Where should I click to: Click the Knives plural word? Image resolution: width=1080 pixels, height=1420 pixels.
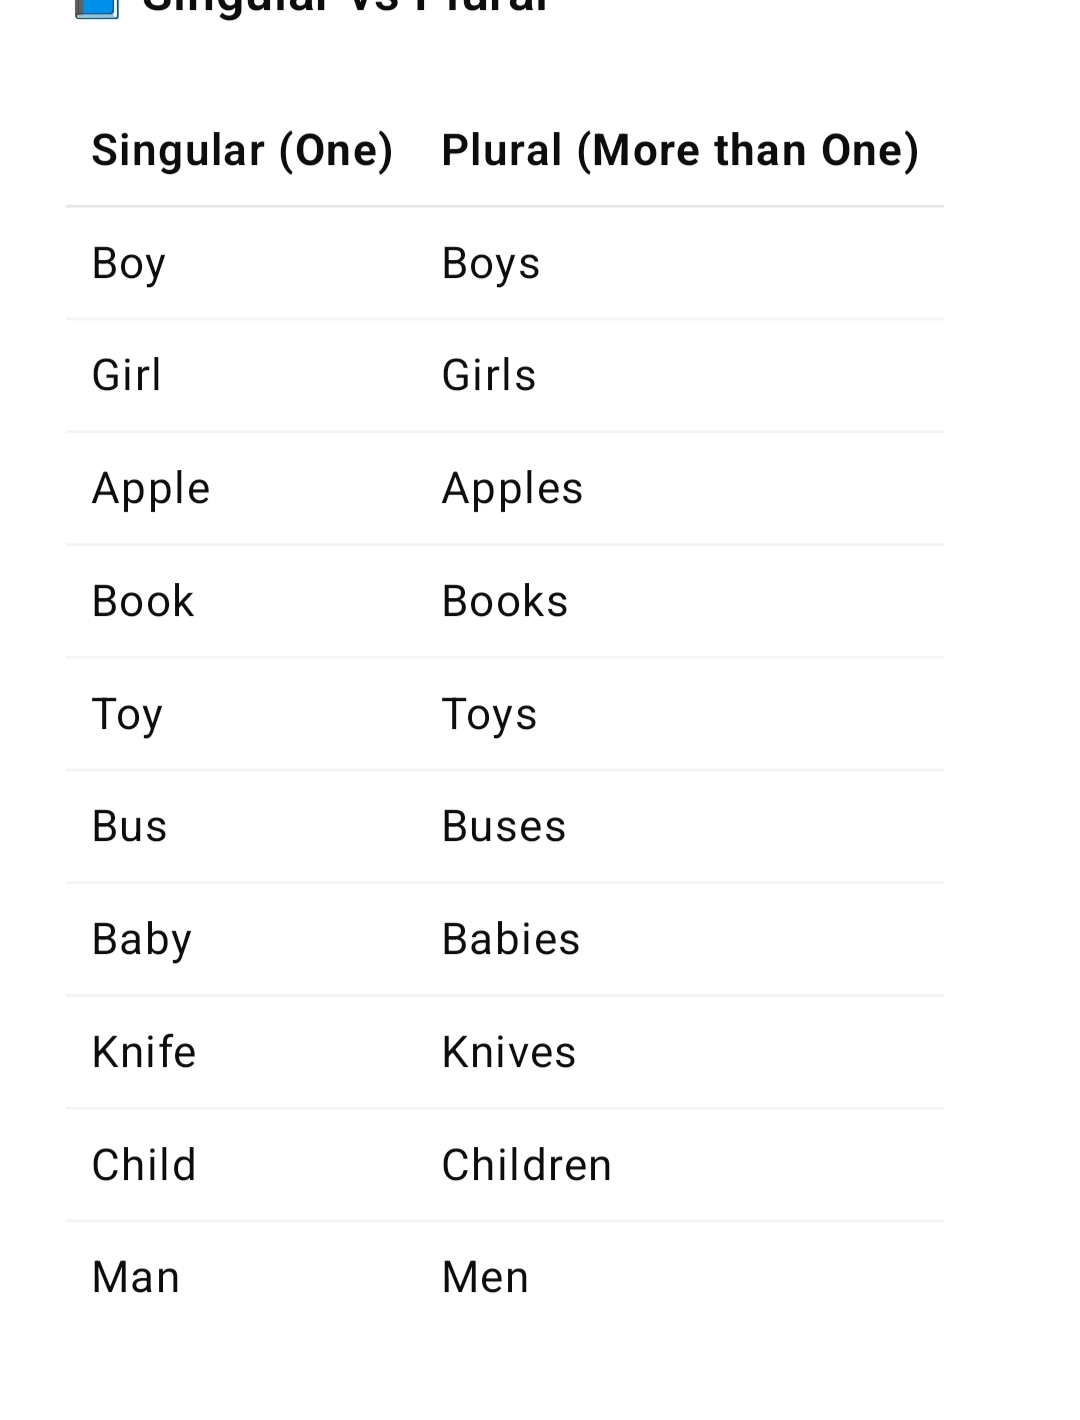coord(509,1053)
